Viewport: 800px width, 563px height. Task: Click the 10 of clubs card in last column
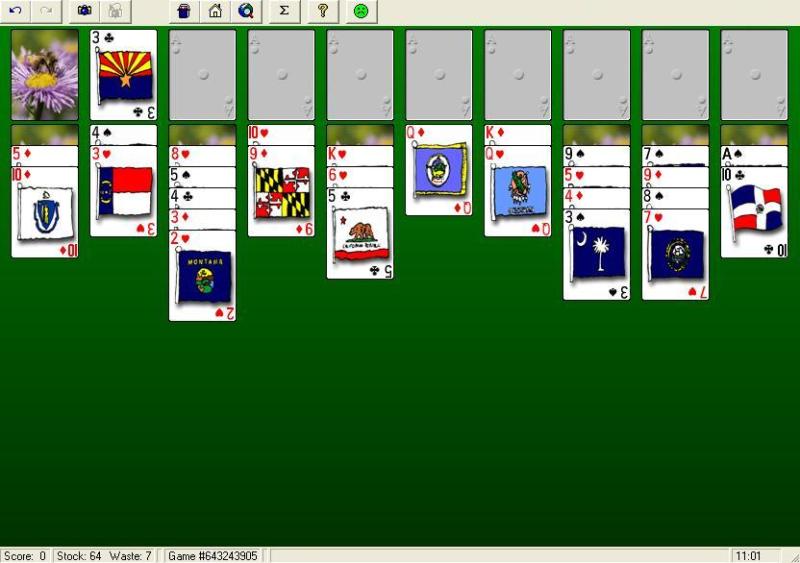754,215
